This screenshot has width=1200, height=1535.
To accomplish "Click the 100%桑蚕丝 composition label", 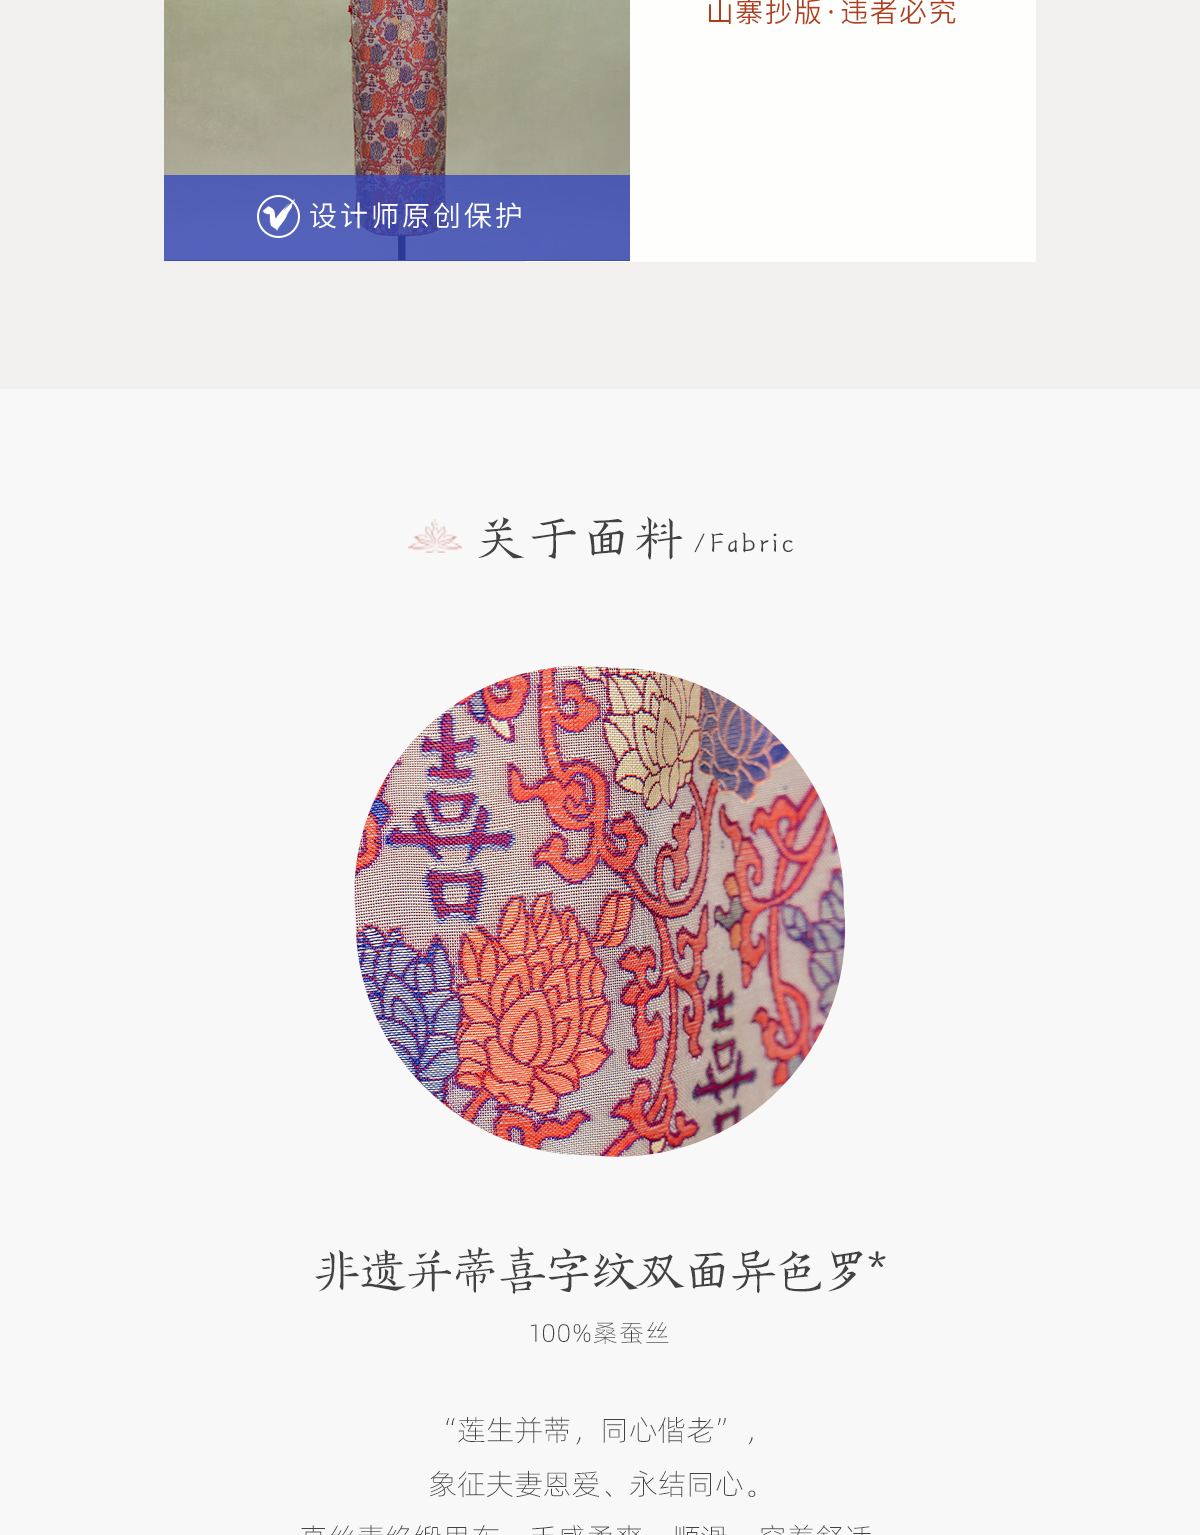I will coord(599,1333).
